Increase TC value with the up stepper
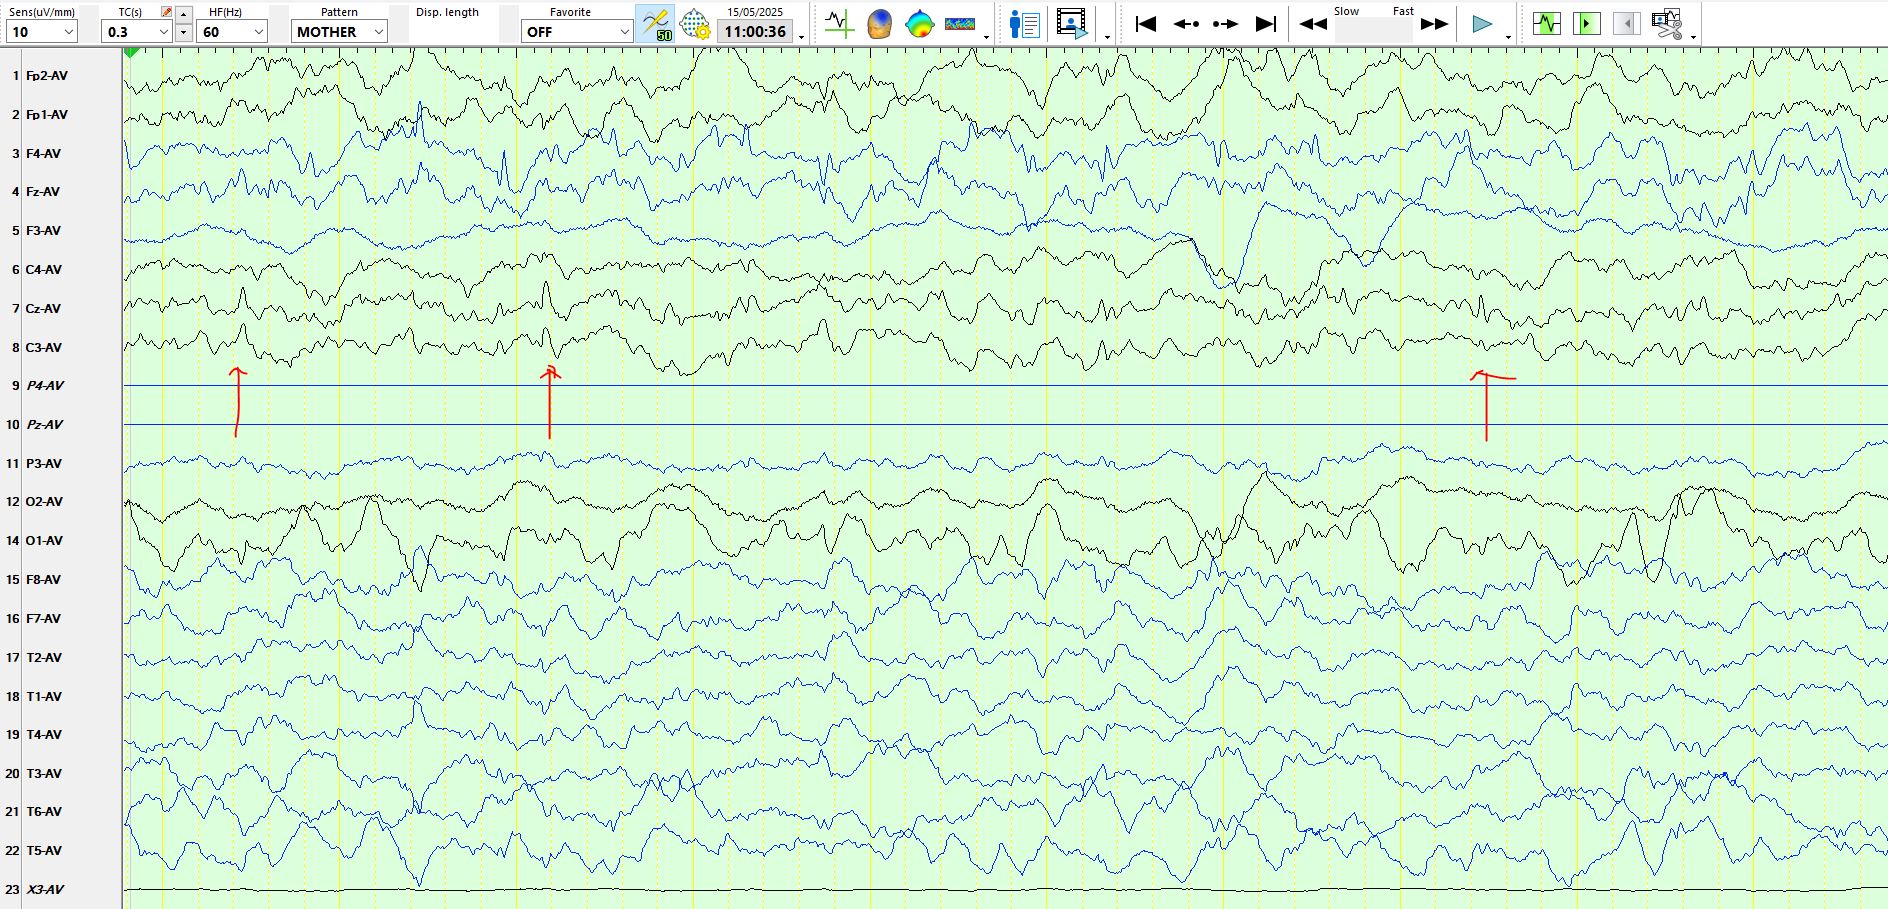 [x=183, y=14]
